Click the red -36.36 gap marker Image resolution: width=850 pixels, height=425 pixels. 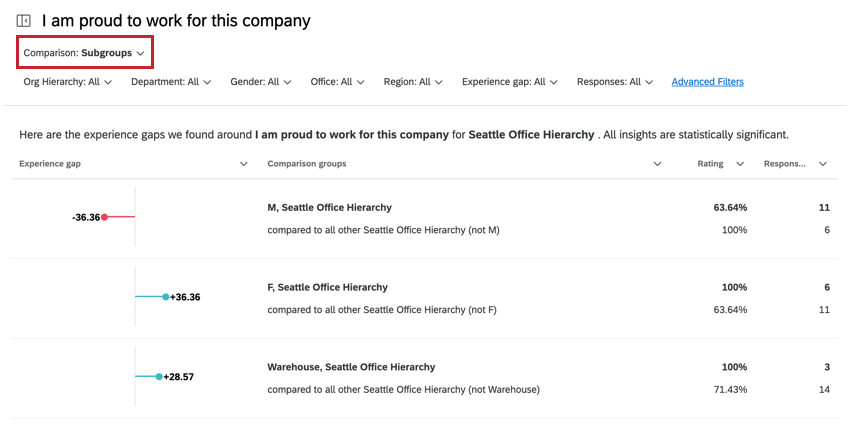pyautogui.click(x=105, y=217)
